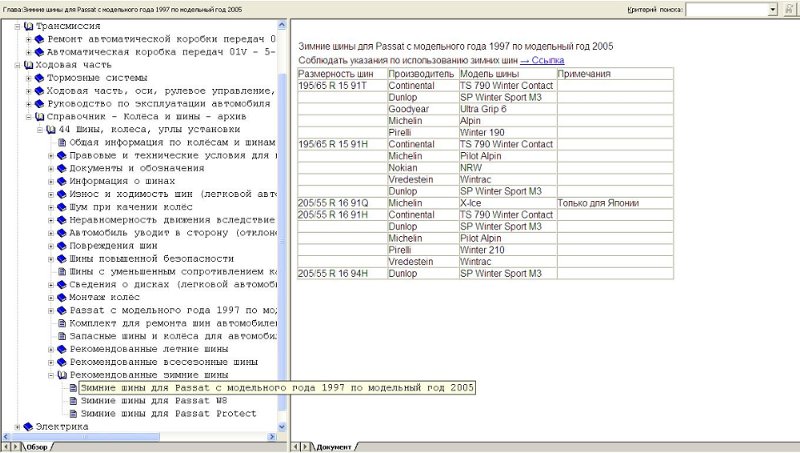Open the Ссылка link on winter tires
800x453 pixels.
(542, 60)
